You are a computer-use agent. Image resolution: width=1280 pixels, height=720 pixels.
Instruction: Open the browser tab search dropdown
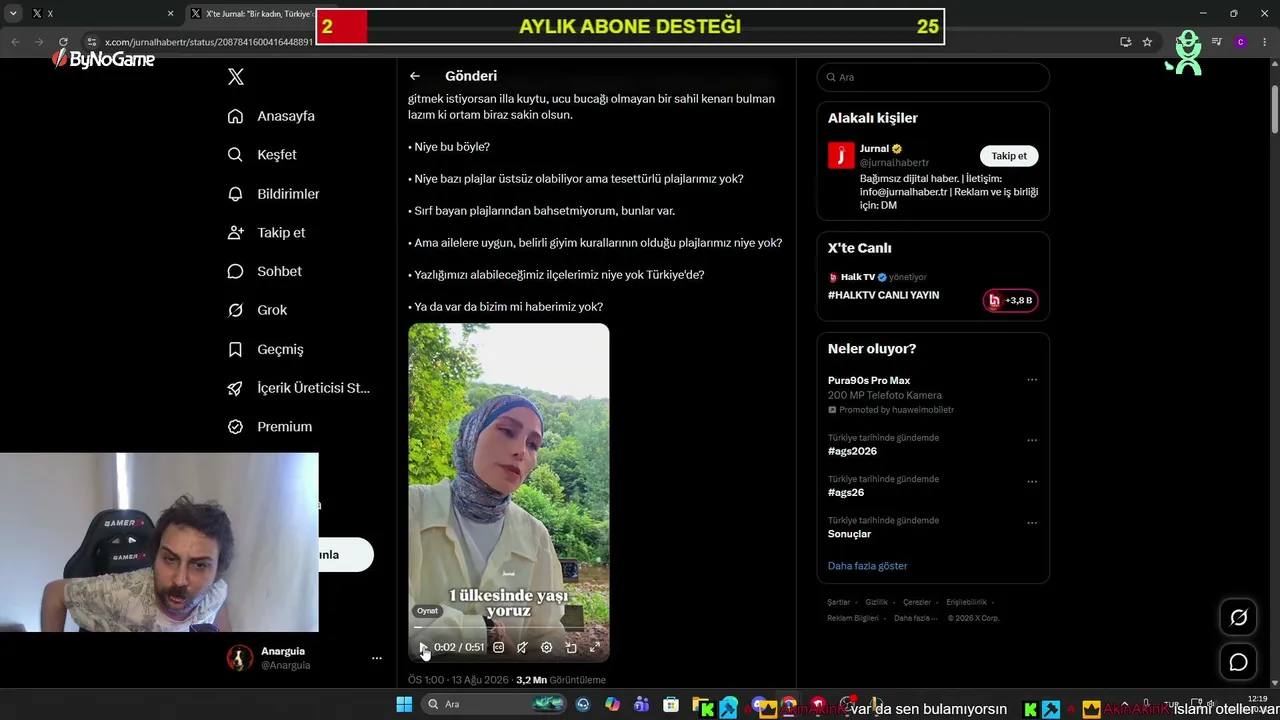12,14
